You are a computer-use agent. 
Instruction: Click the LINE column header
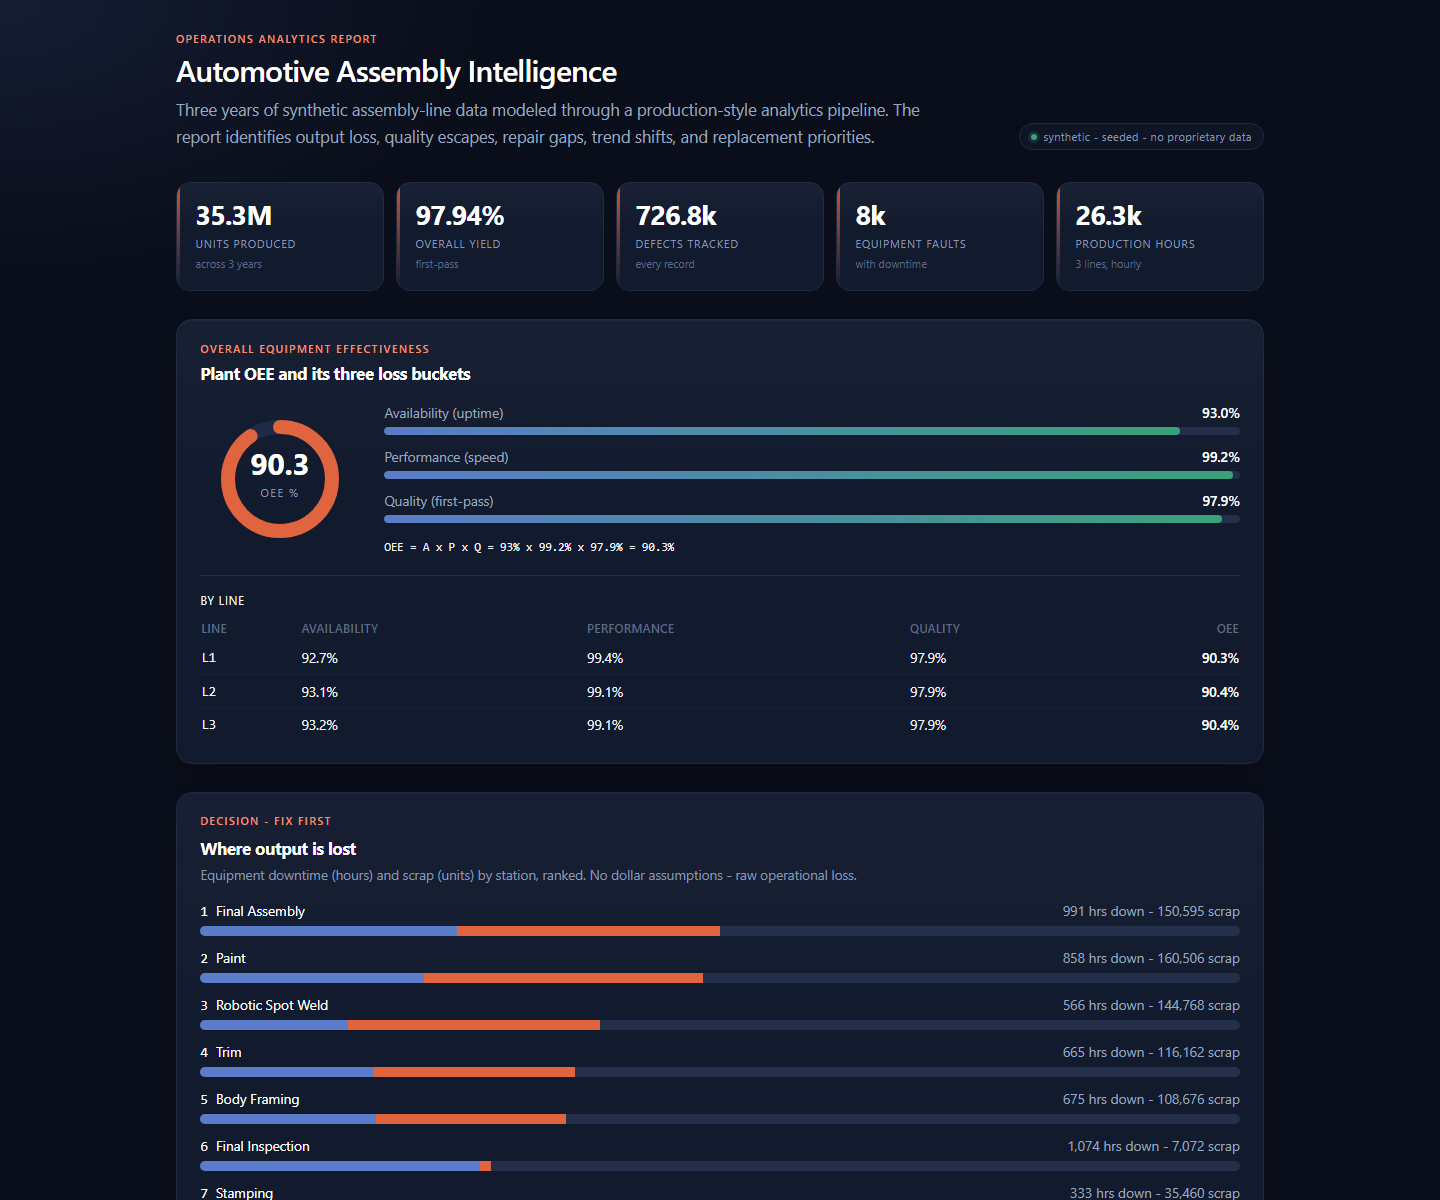(214, 629)
